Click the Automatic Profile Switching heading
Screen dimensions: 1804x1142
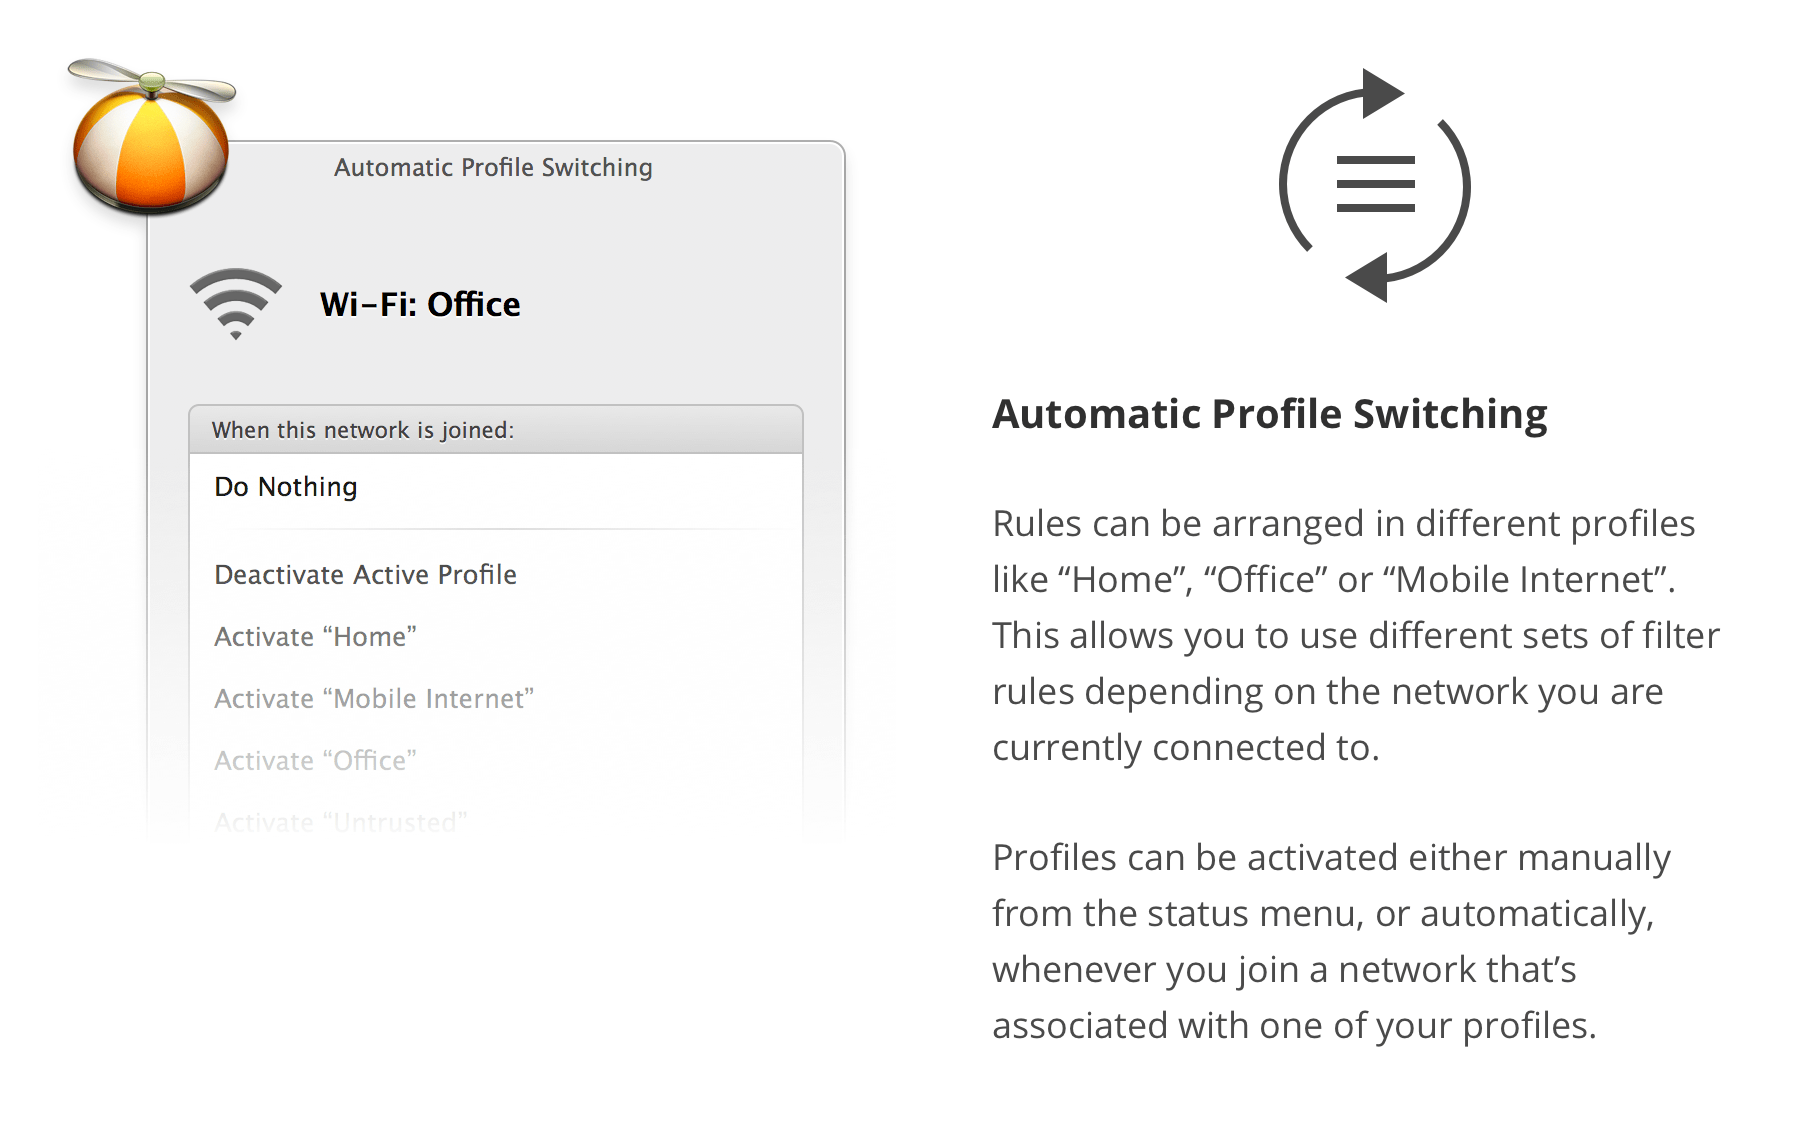click(1269, 413)
